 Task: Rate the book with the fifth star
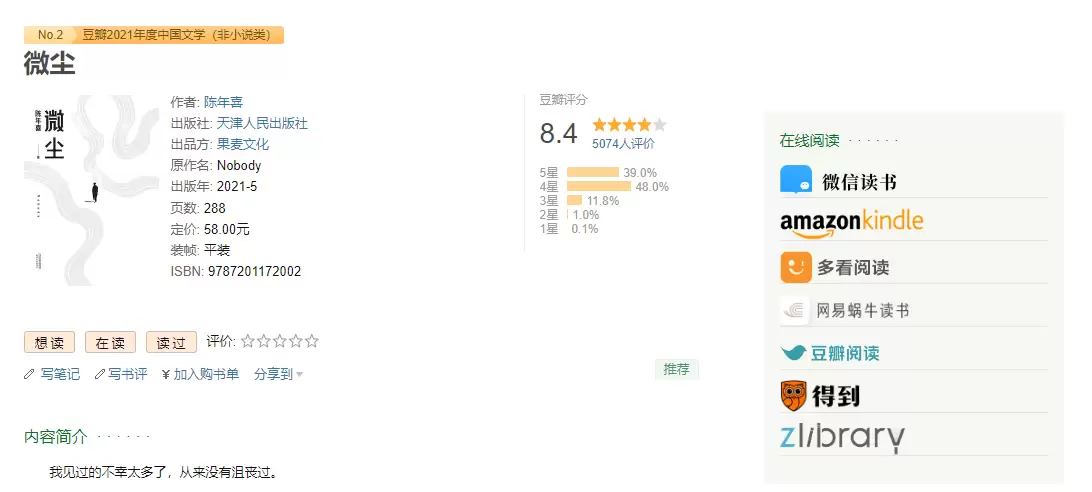[312, 341]
